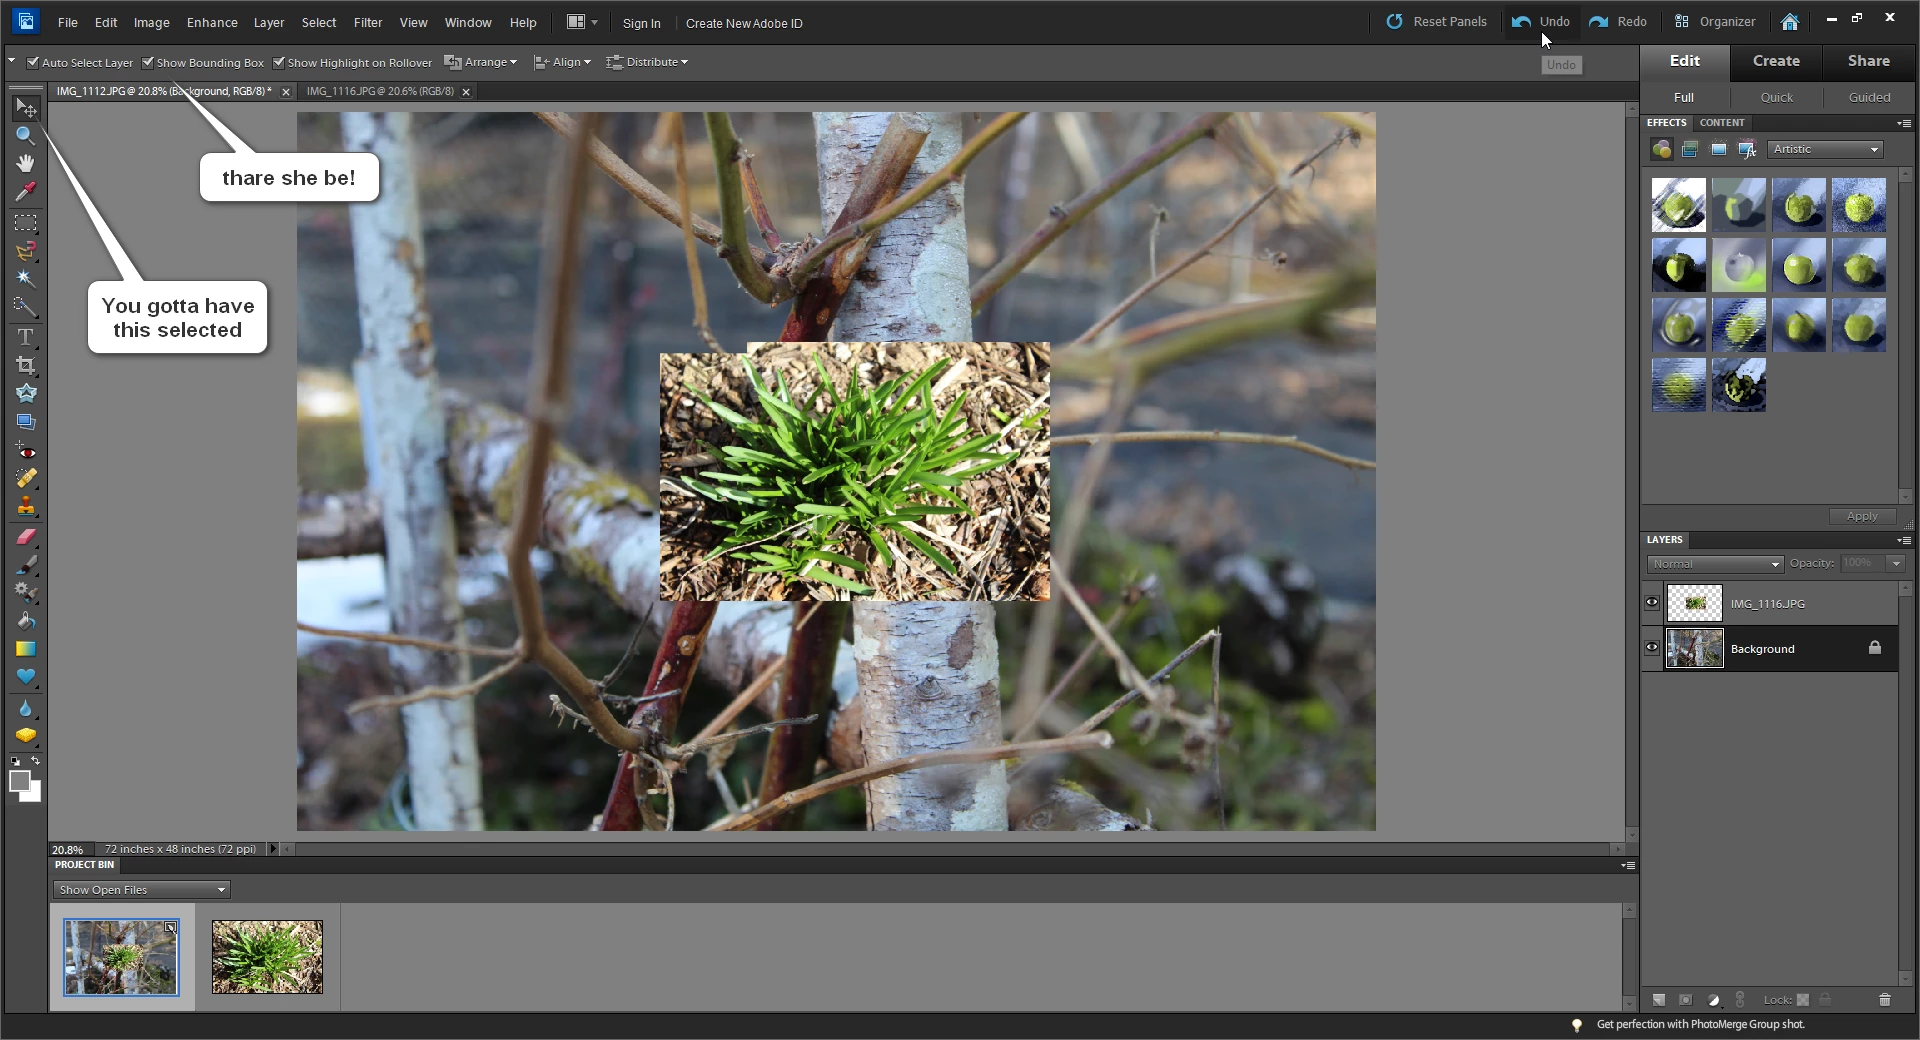Select the Horizontal Type tool
This screenshot has width=1920, height=1040.
26,337
